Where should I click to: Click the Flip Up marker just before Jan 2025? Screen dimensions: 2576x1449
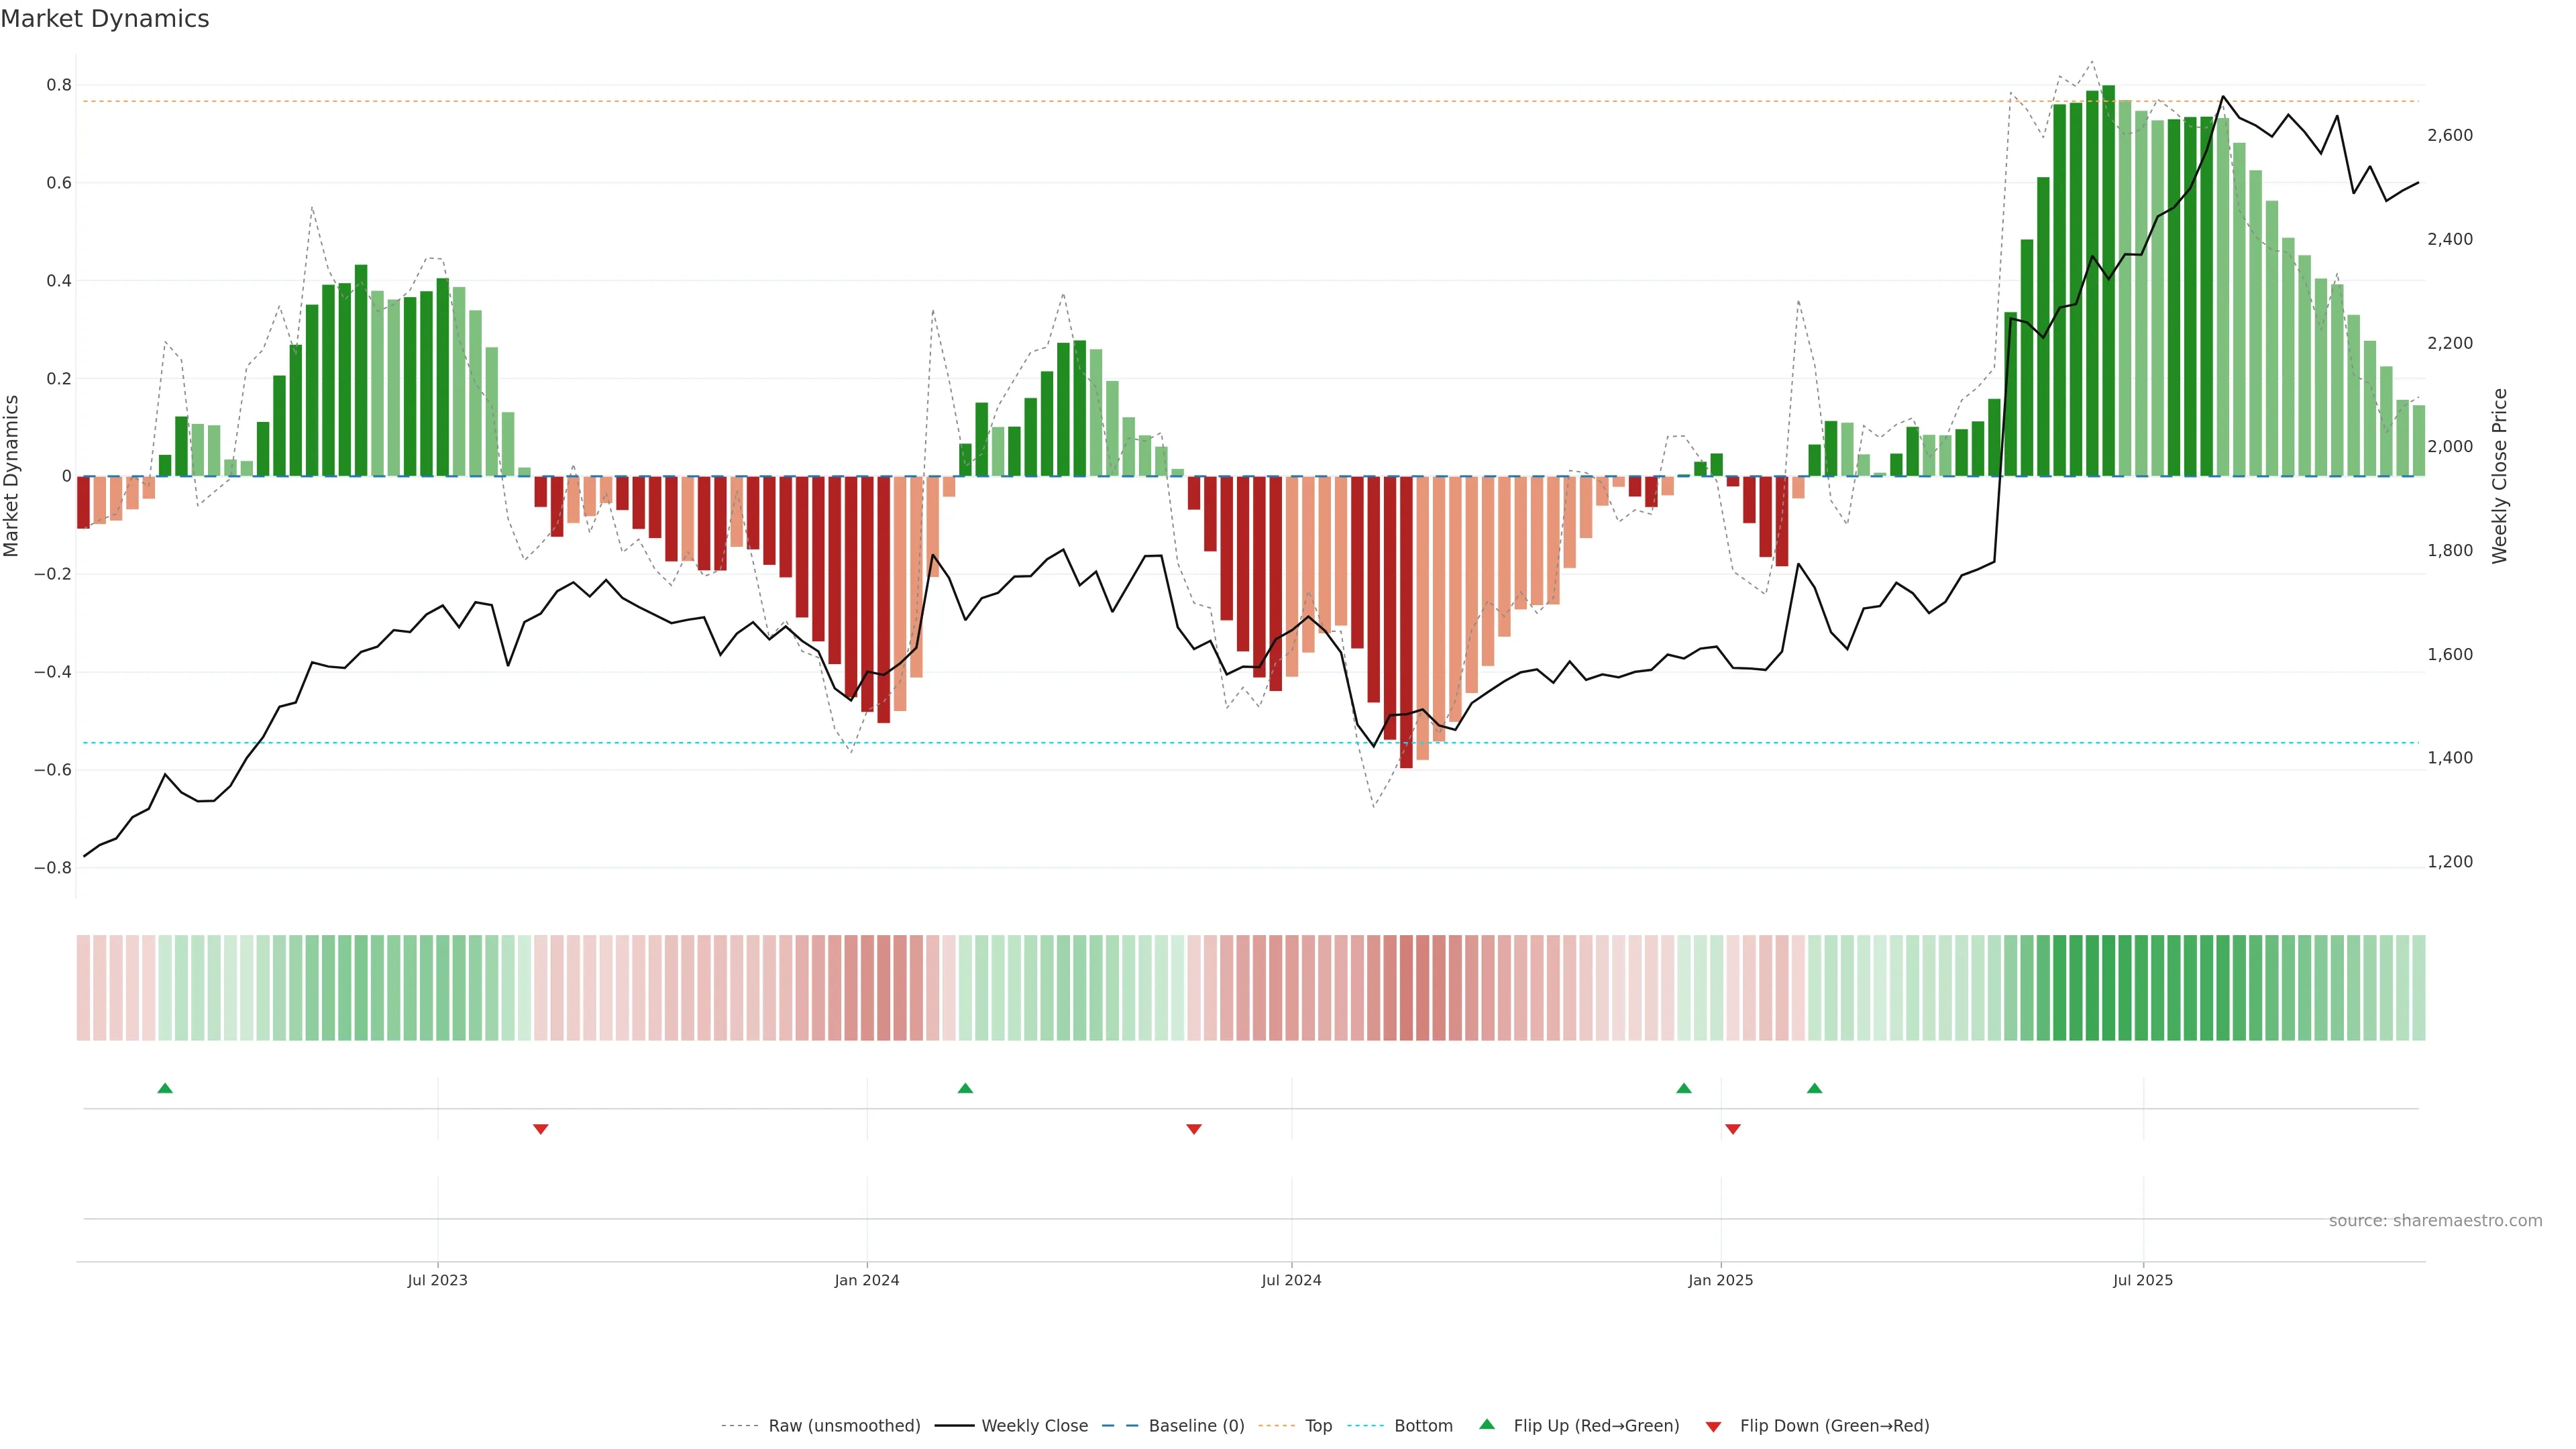[x=1684, y=1088]
